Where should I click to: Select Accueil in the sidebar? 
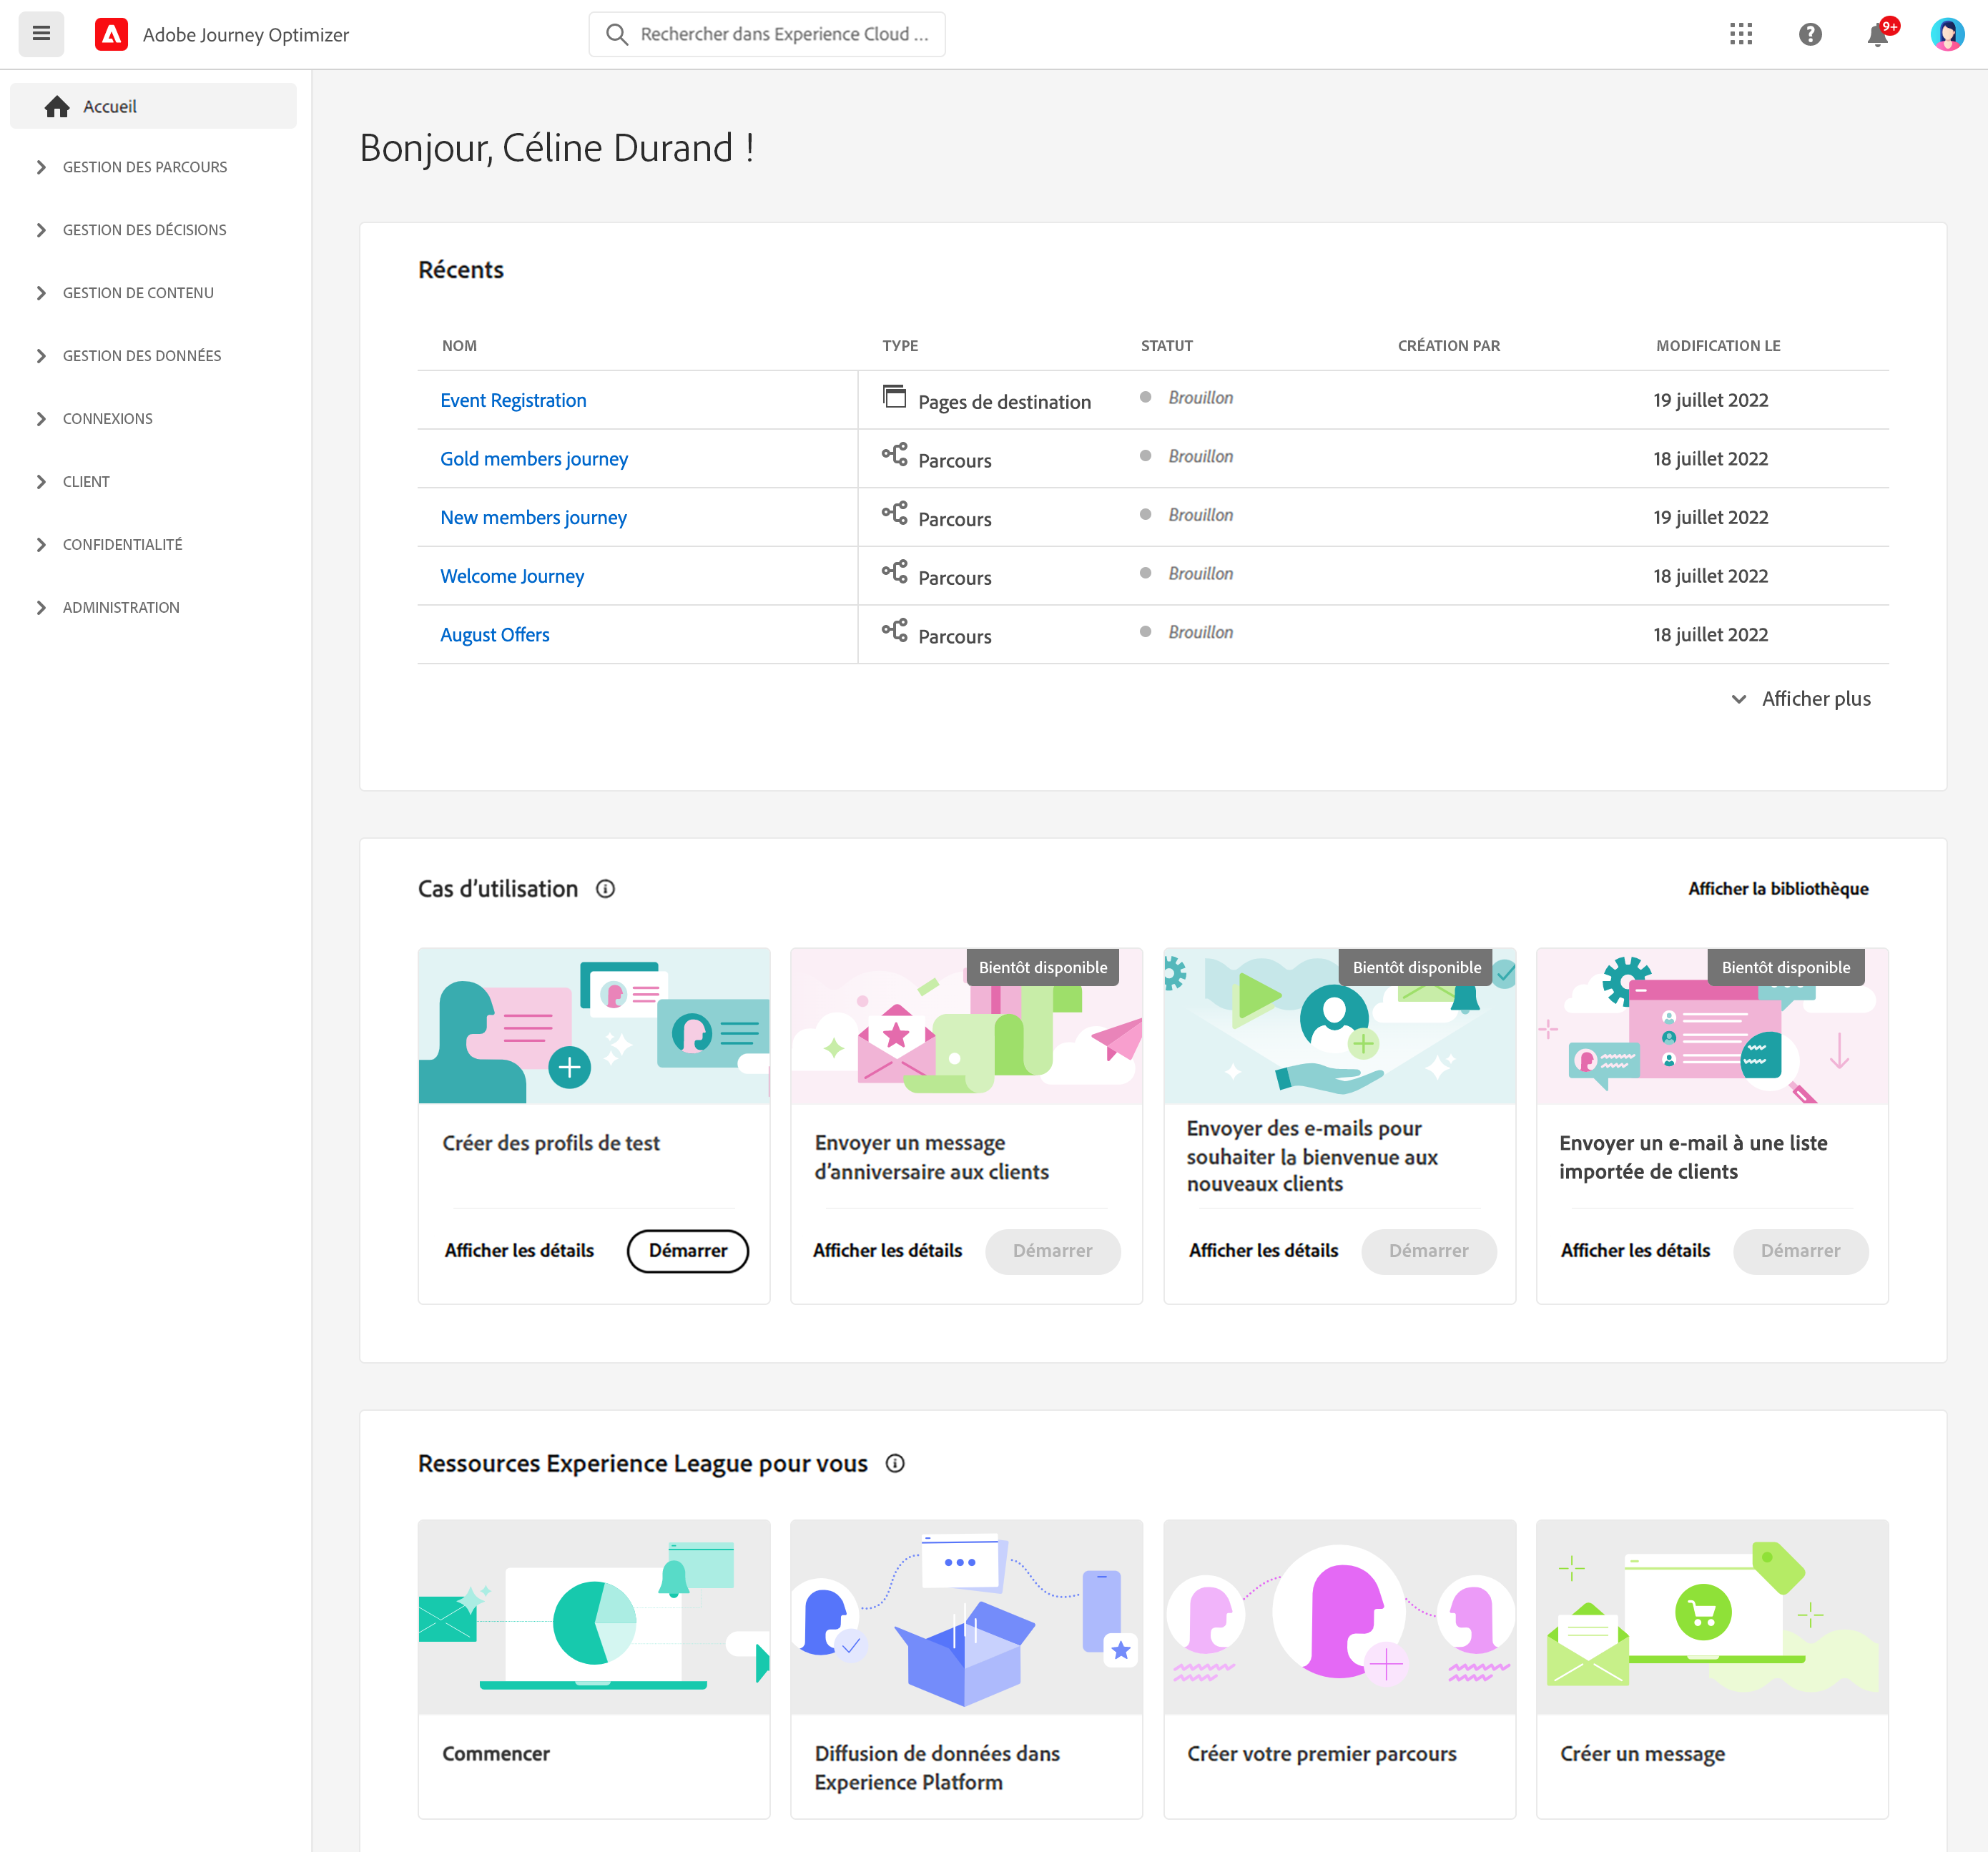(x=110, y=106)
